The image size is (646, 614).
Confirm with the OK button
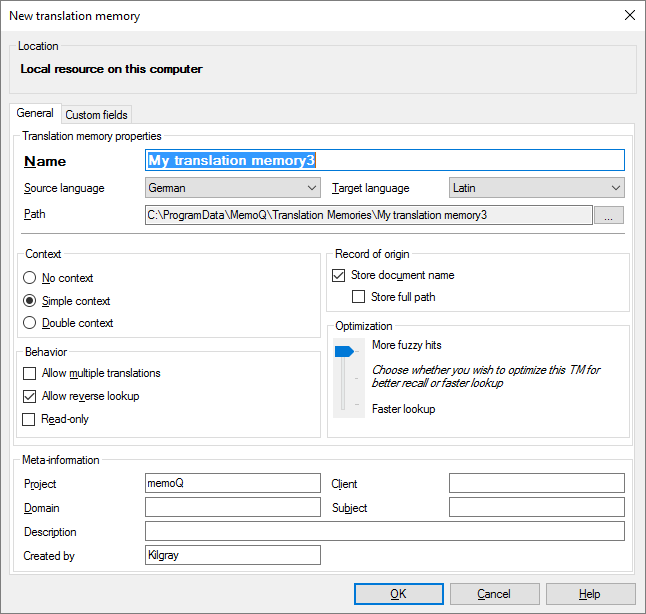coord(399,594)
